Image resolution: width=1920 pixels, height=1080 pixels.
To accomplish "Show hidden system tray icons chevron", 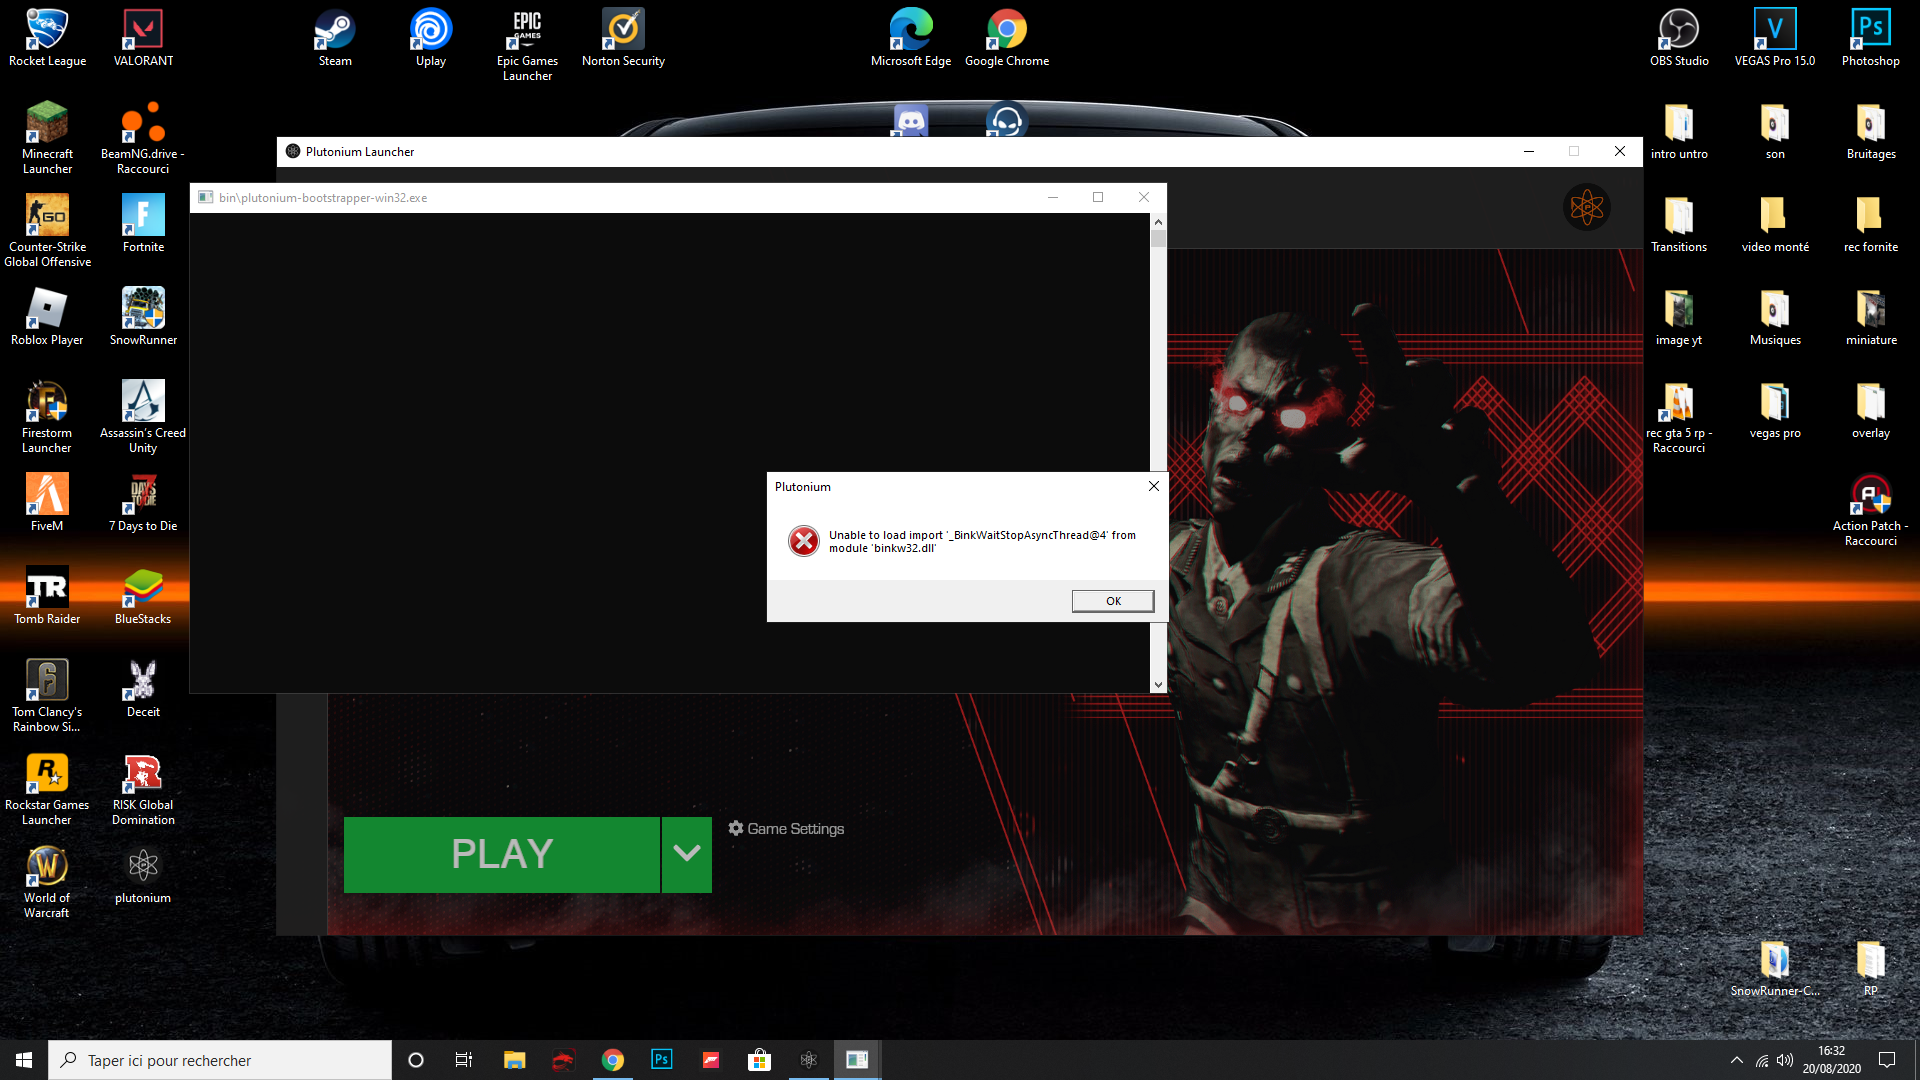I will tap(1737, 1060).
